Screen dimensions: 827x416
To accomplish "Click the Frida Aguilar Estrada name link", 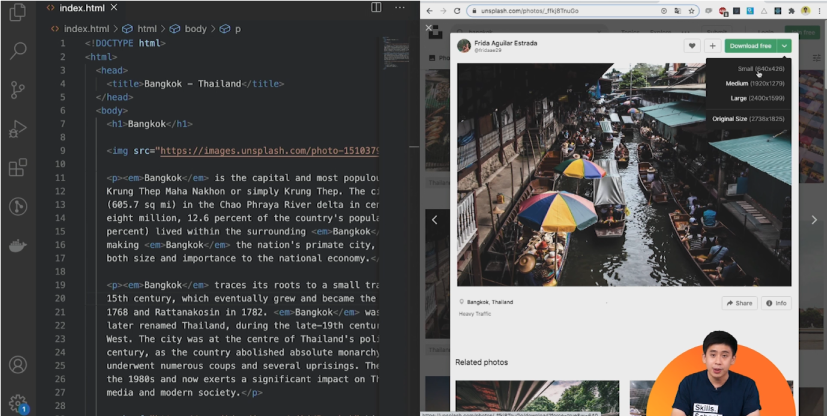I will click(x=506, y=43).
